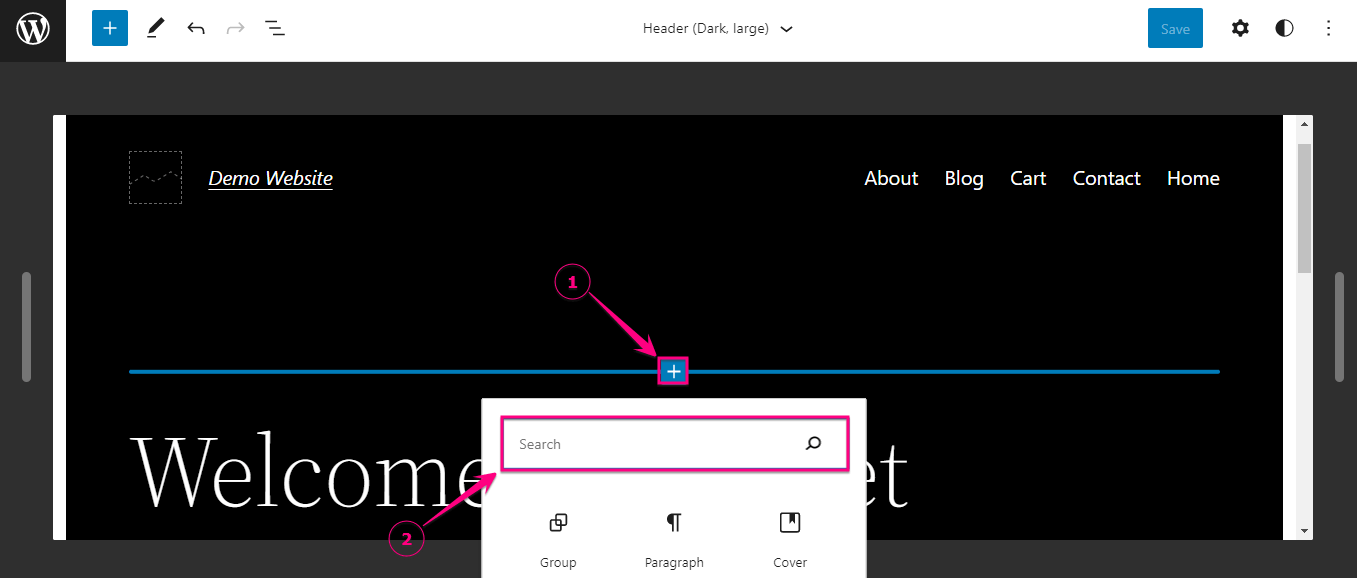Click the Redo arrow
Image resolution: width=1357 pixels, height=578 pixels.
(236, 28)
